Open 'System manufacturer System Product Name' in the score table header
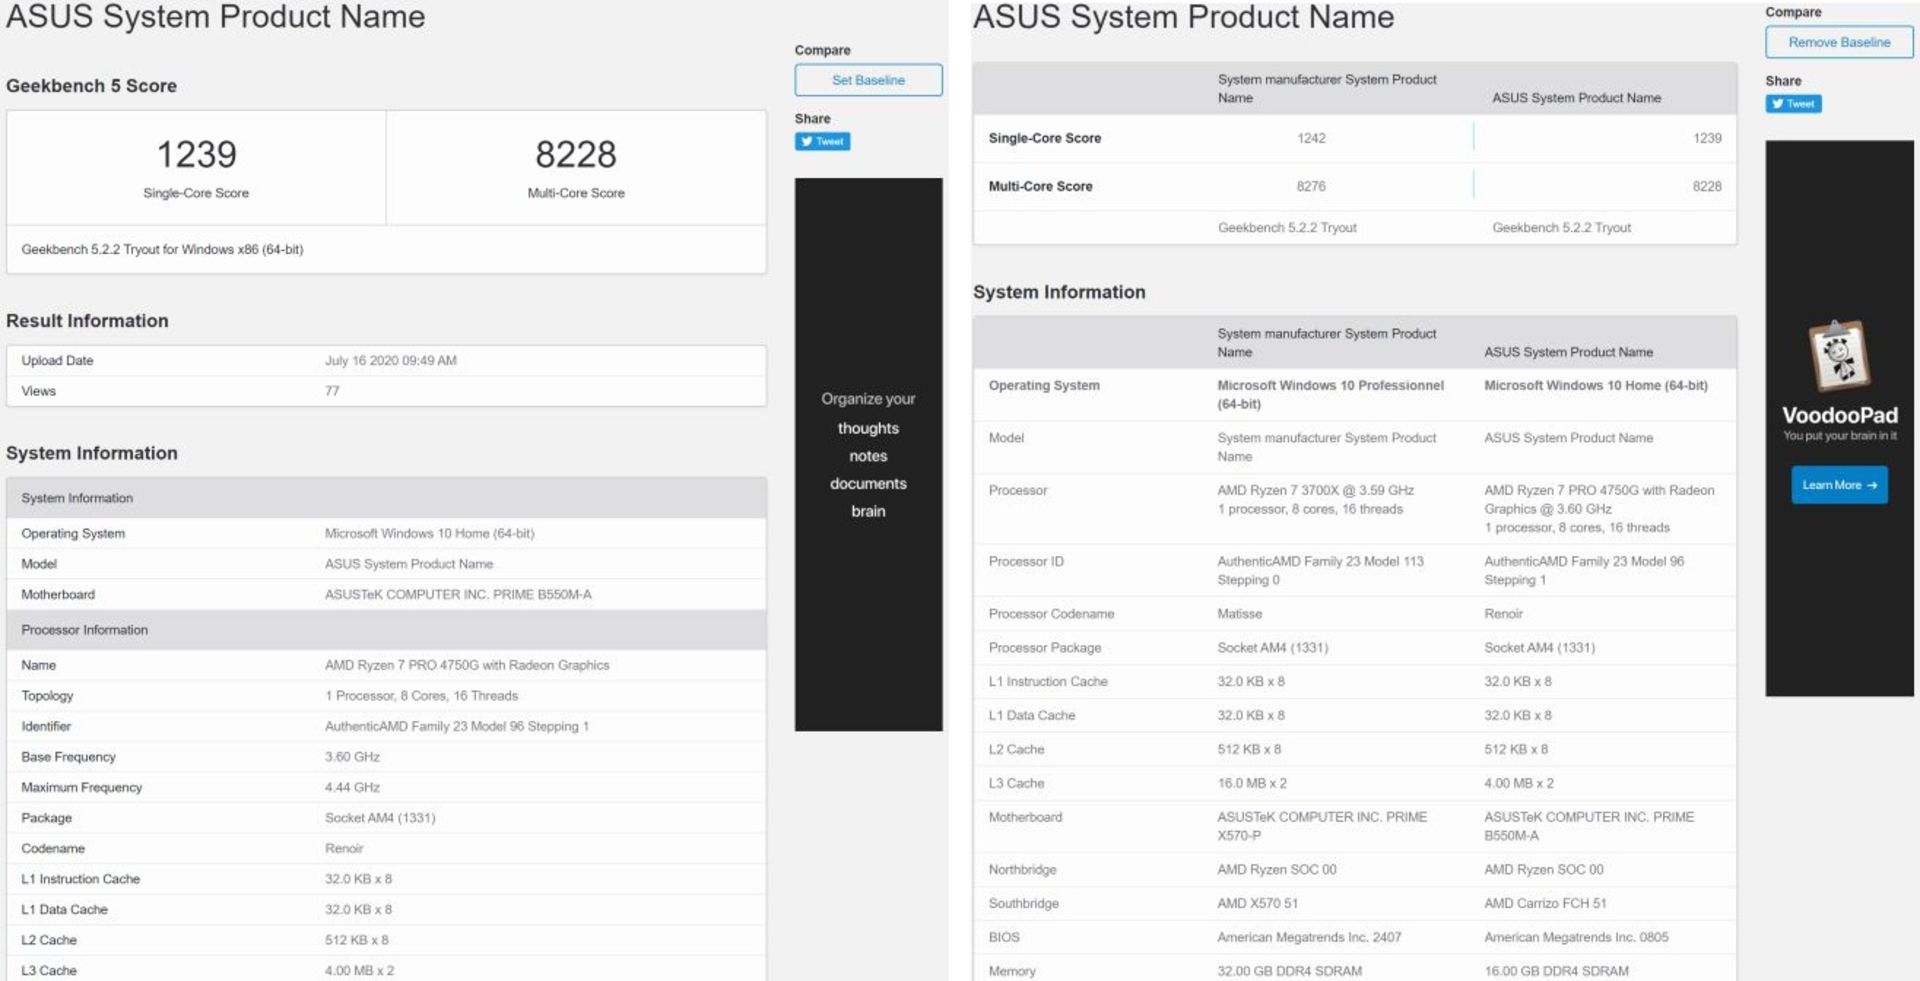The image size is (1920, 981). pyautogui.click(x=1326, y=88)
